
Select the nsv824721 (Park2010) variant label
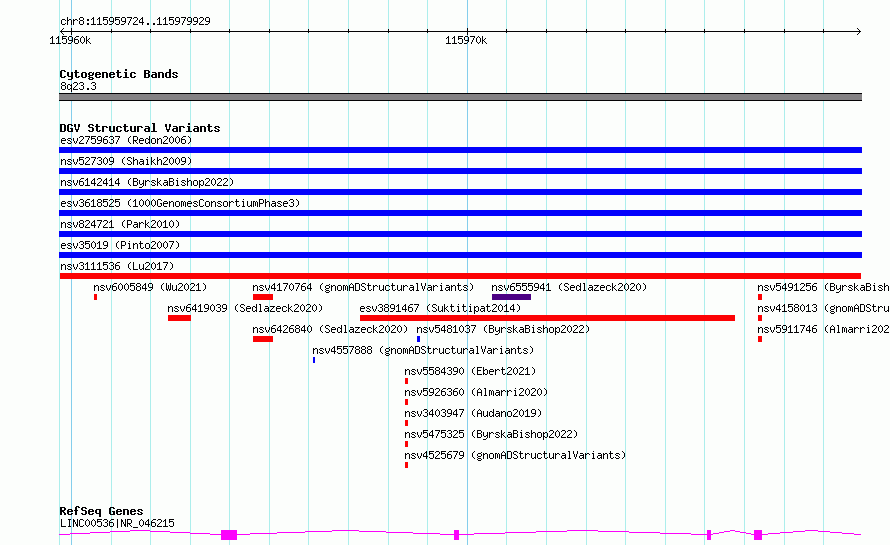click(x=120, y=224)
